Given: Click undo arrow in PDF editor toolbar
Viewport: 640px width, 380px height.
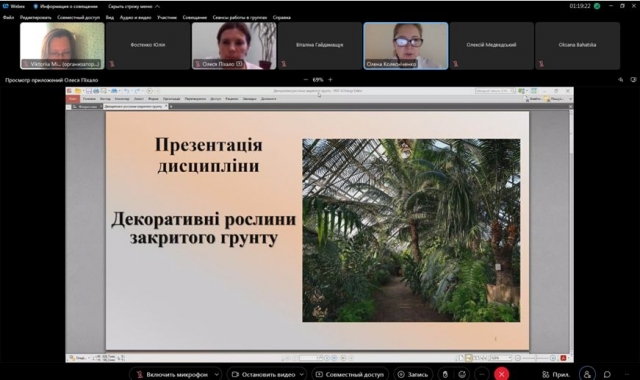Looking at the screenshot, I should tap(127, 91).
